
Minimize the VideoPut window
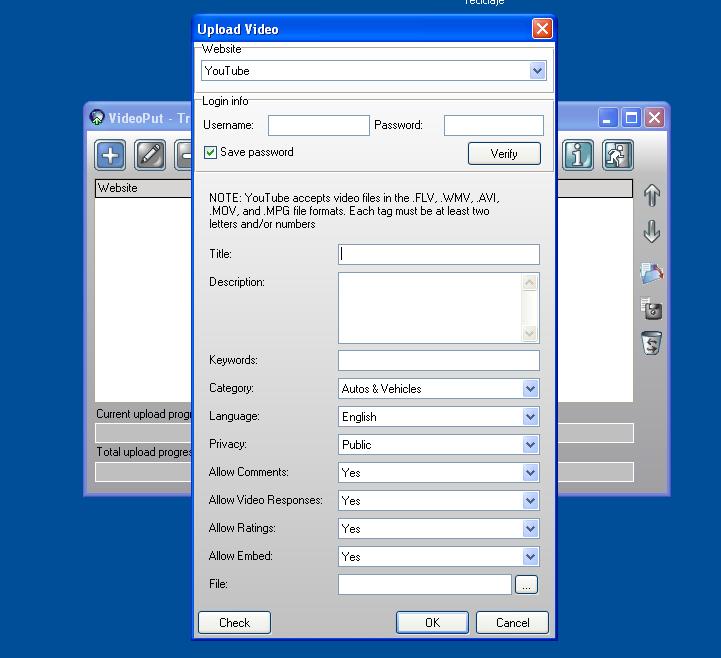pyautogui.click(x=608, y=118)
